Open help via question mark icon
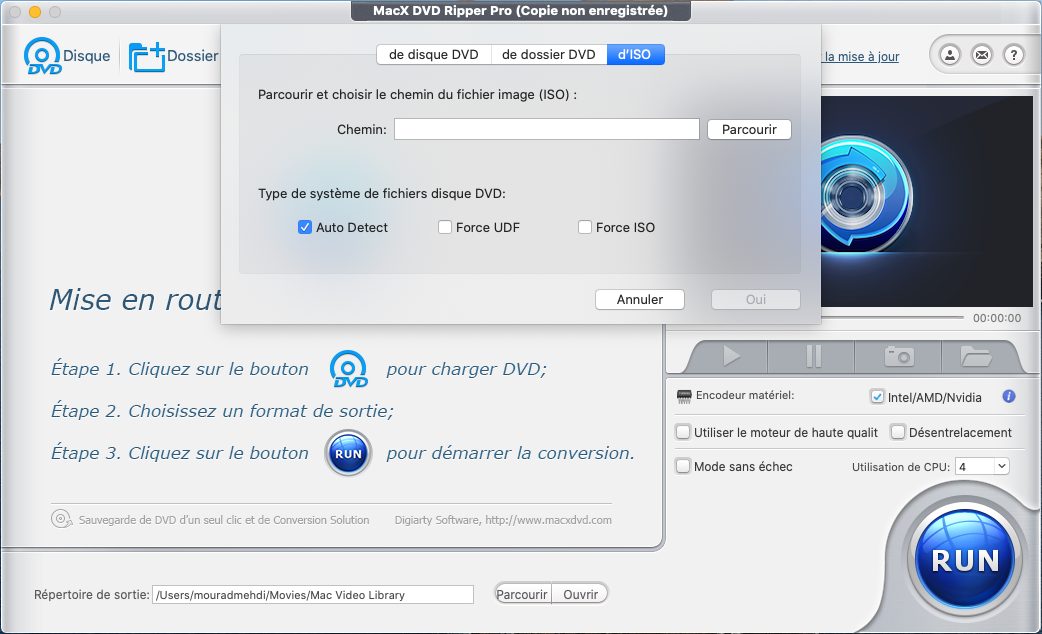The height and width of the screenshot is (634, 1042). 1013,55
